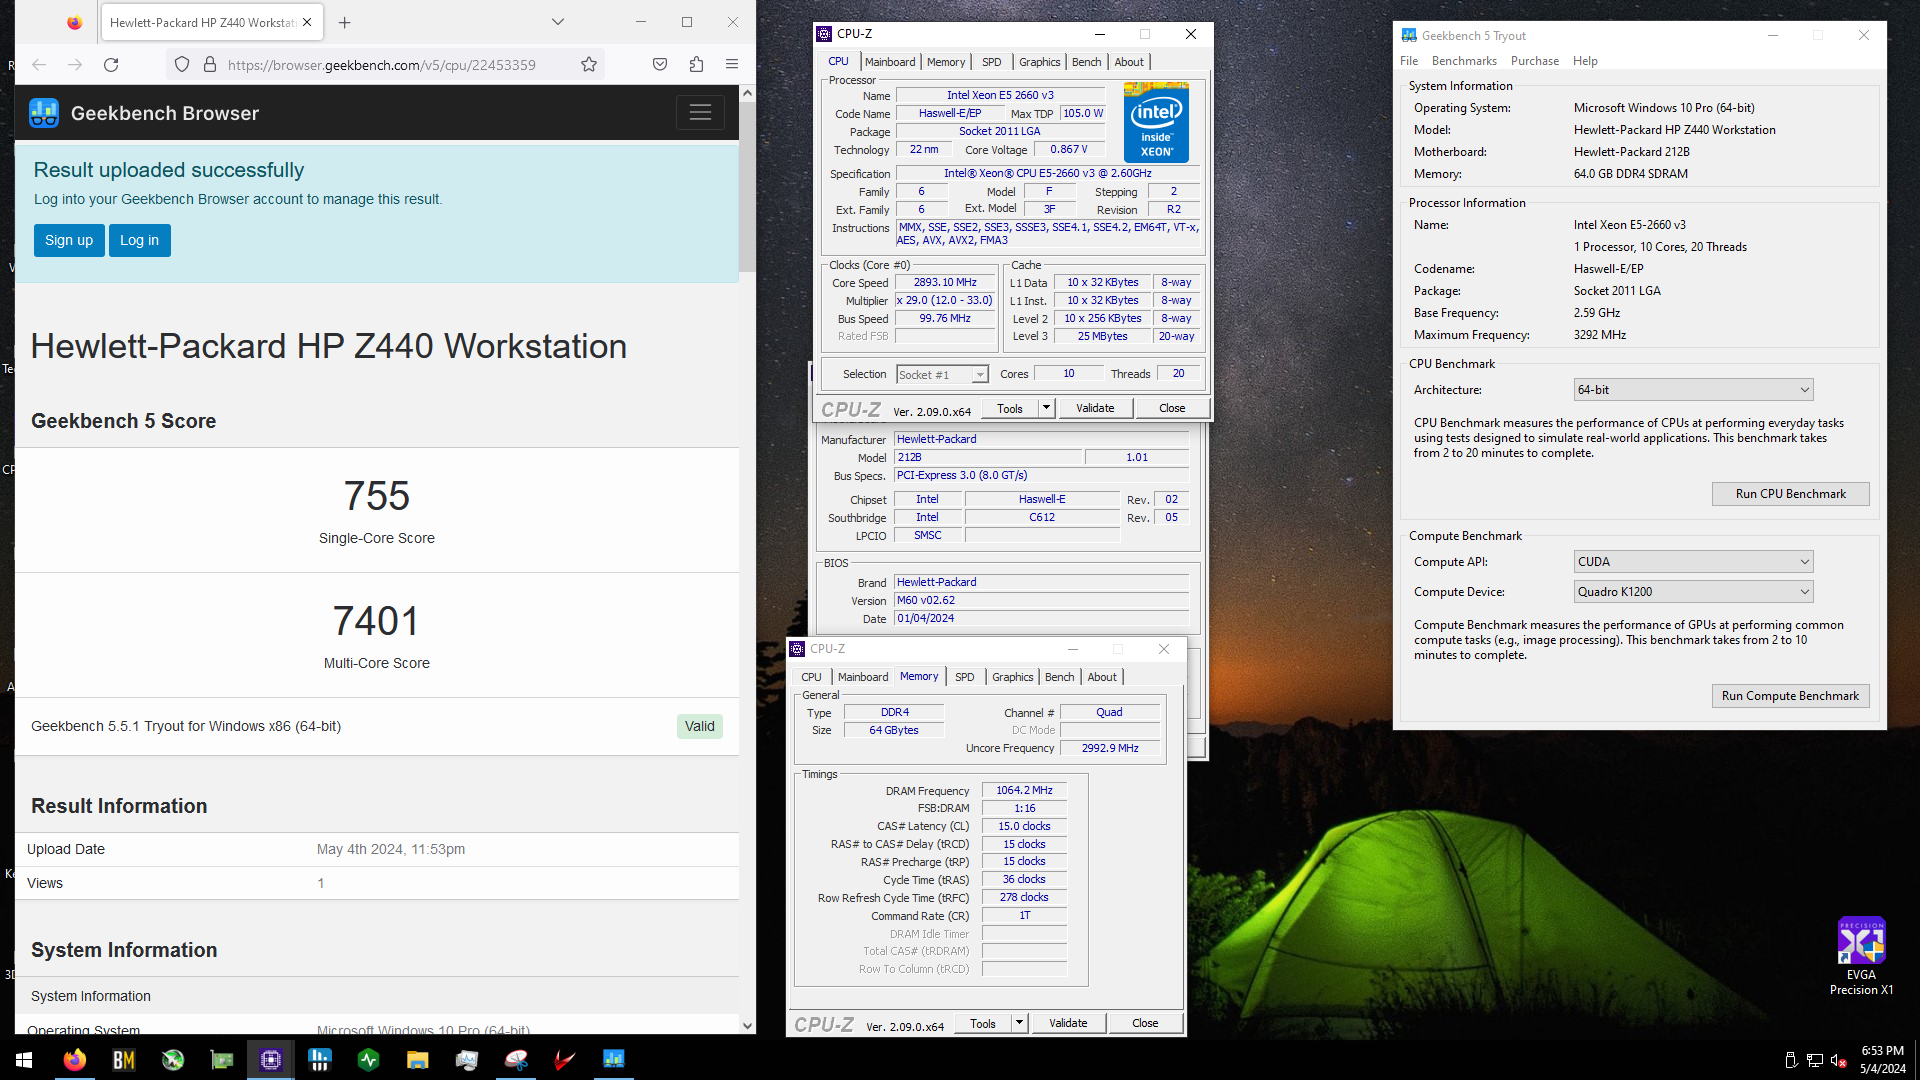This screenshot has height=1080, width=1920.
Task: Click the CPU-Z taskbar icon
Action: coord(271,1060)
